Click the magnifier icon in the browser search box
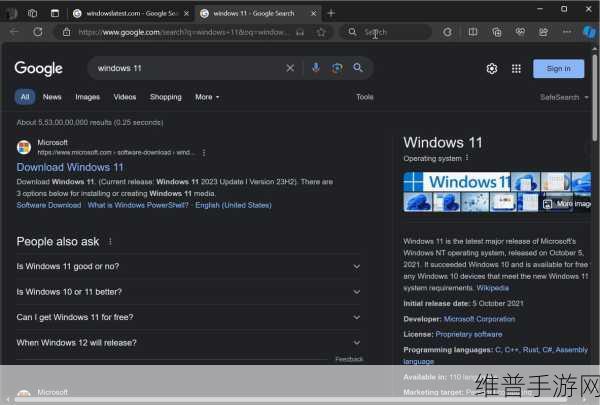The image size is (600, 405). click(352, 32)
